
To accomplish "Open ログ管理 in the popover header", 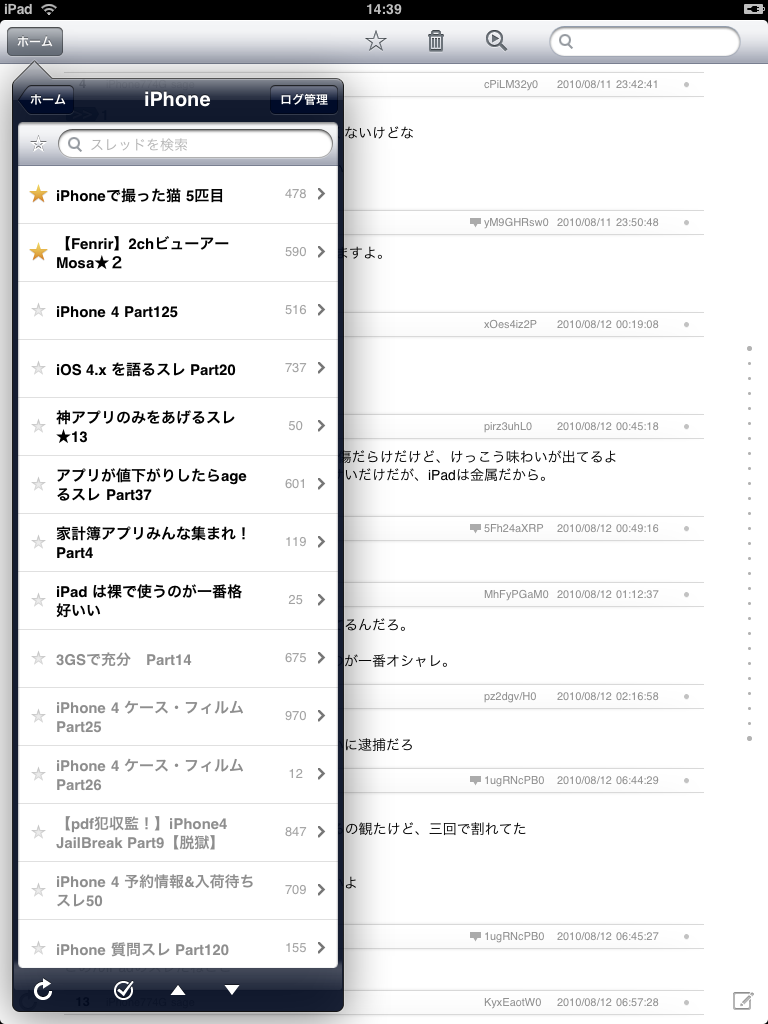I will (304, 99).
